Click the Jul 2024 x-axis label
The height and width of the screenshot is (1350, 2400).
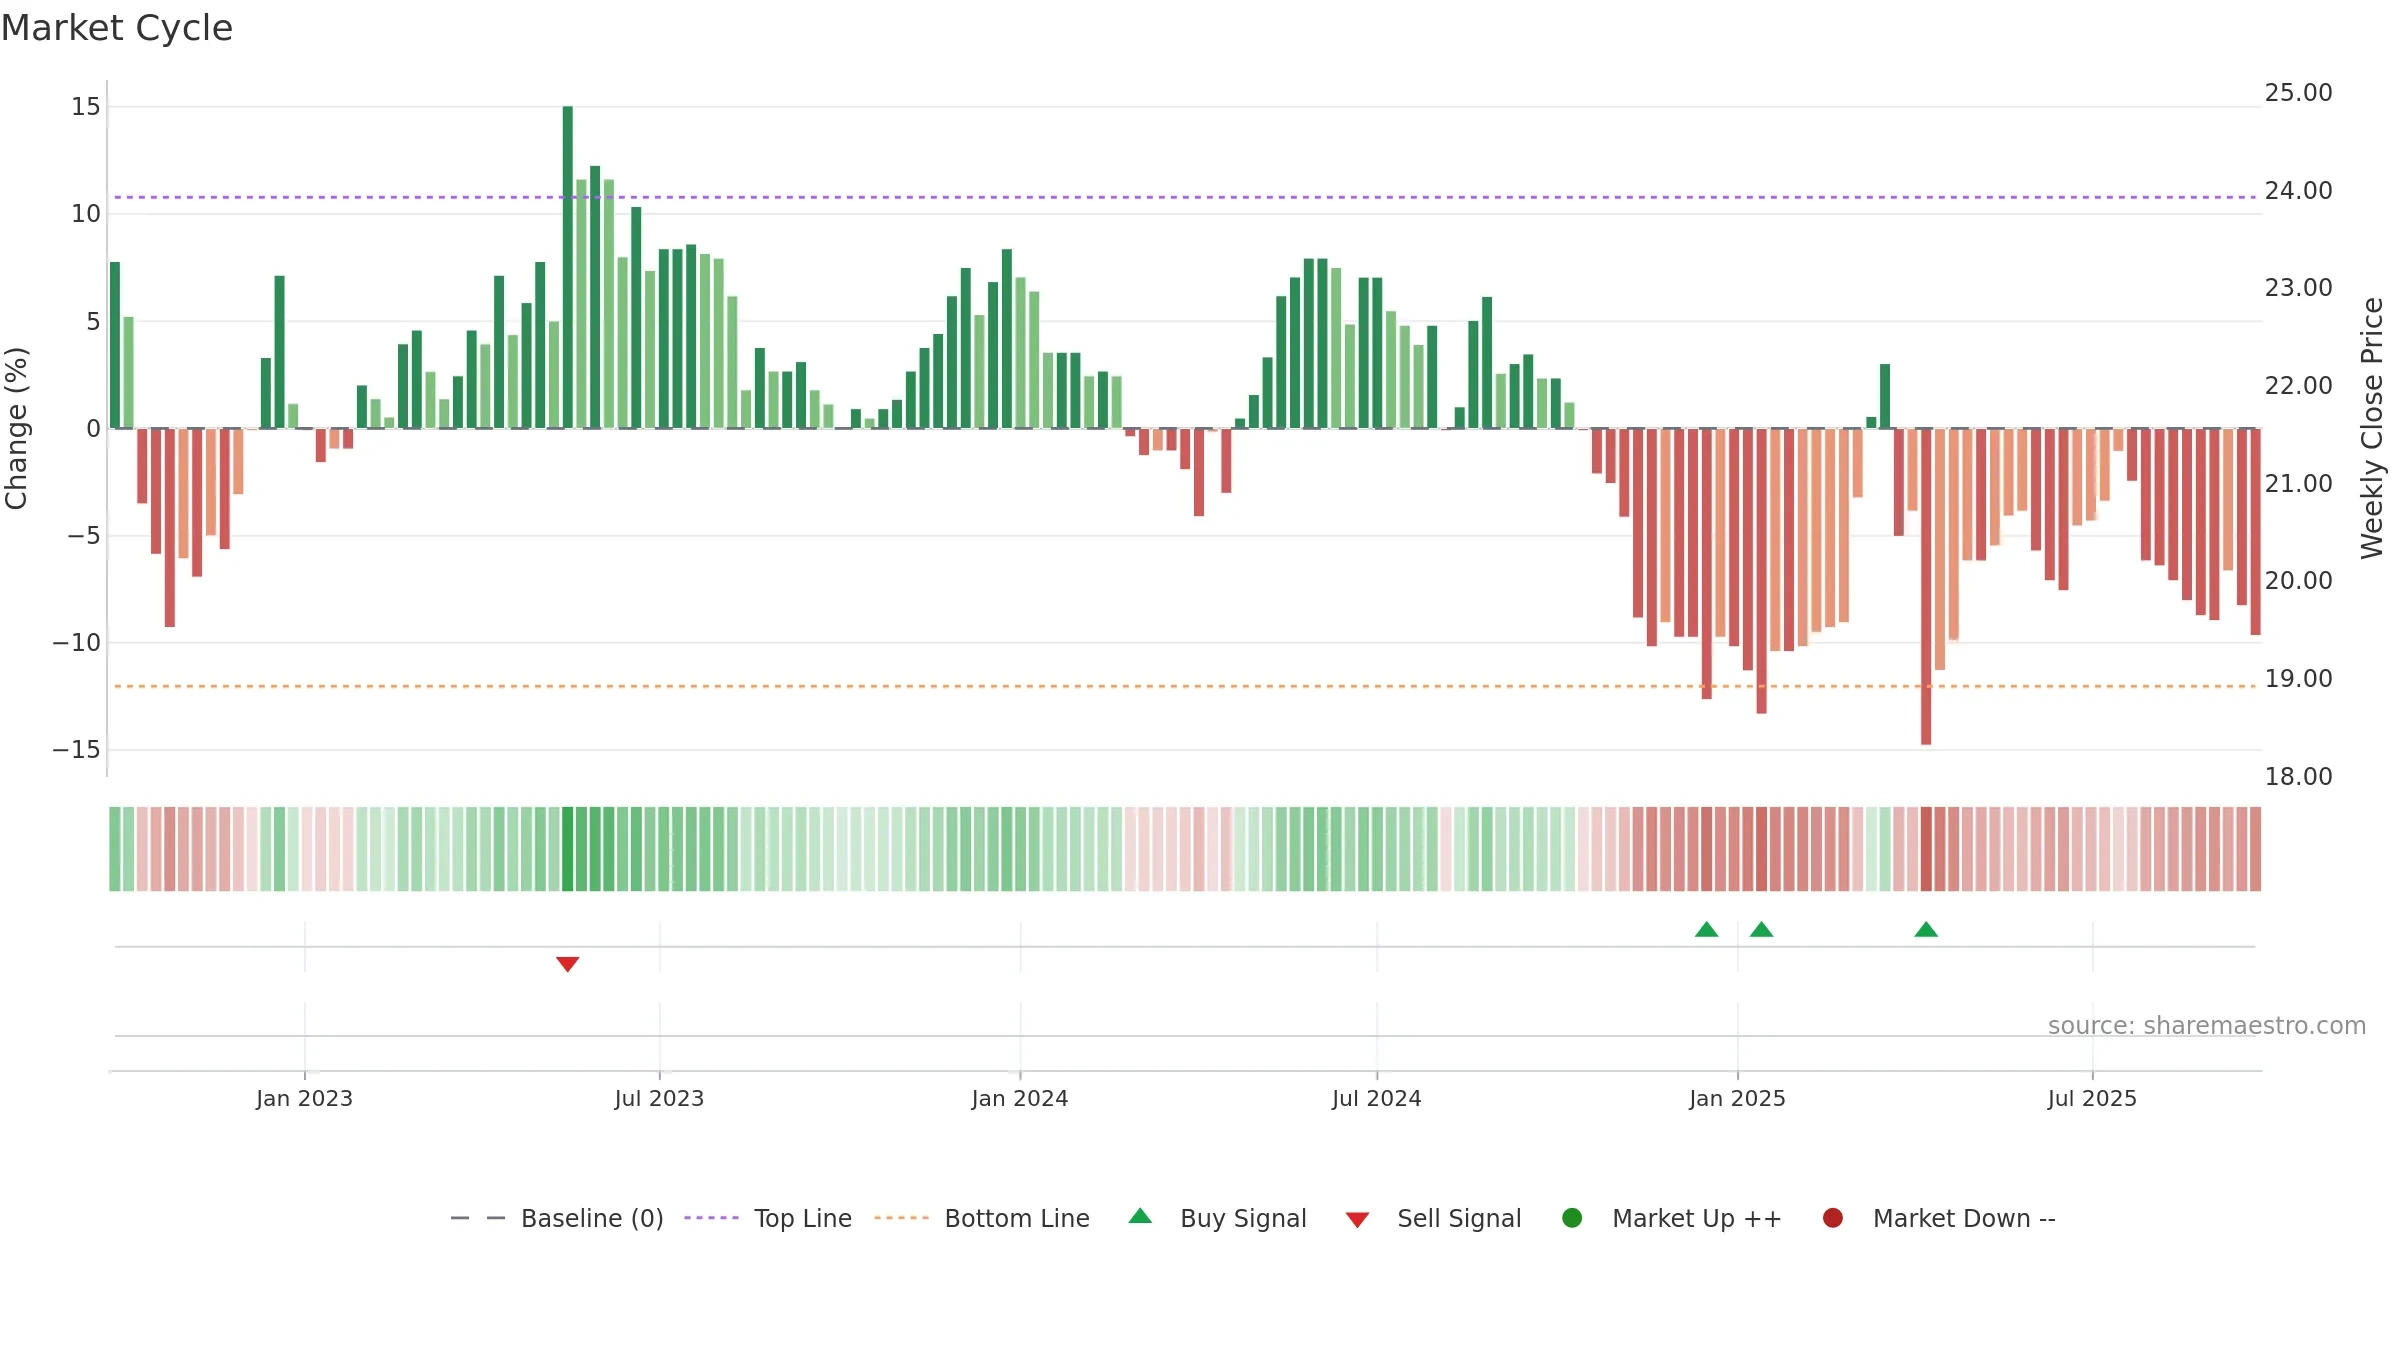(x=1377, y=1098)
